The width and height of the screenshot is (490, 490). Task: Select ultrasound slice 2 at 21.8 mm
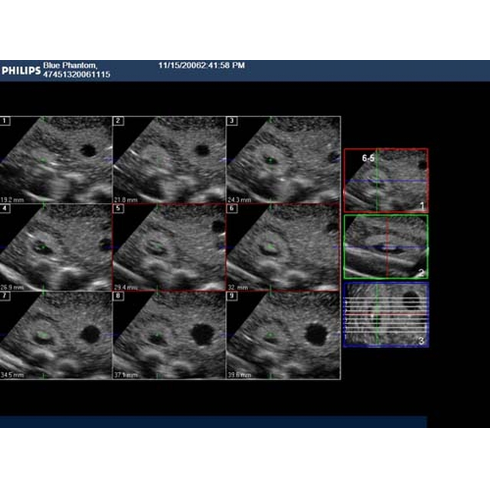[x=169, y=160]
